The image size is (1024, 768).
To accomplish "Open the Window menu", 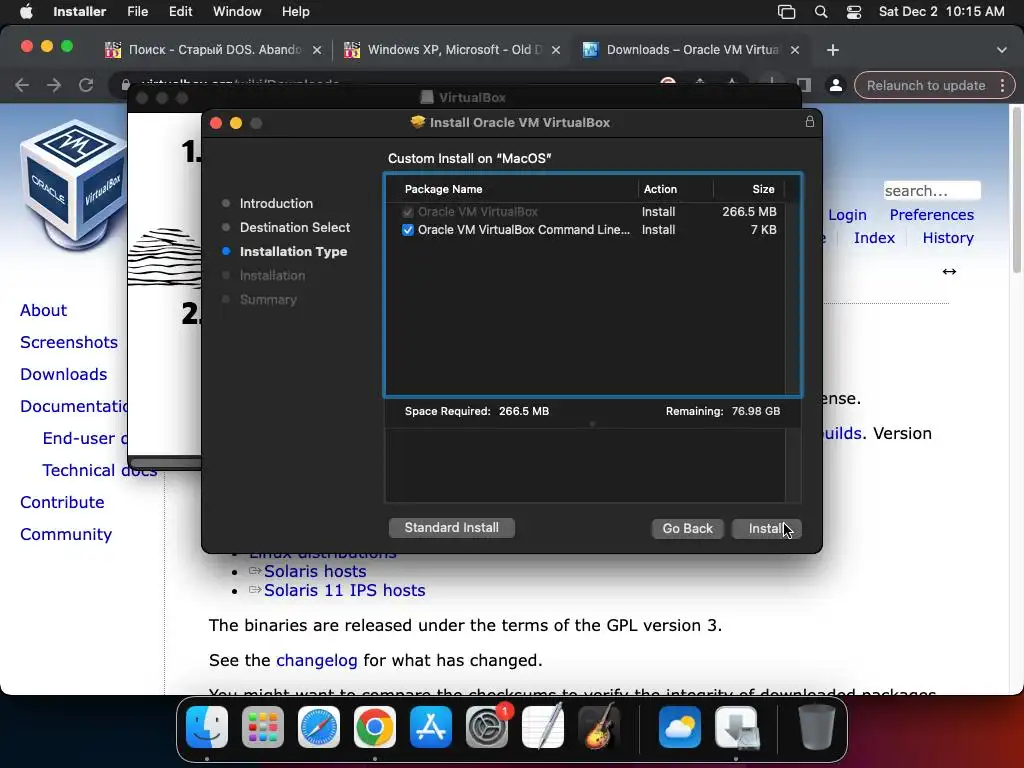I will coord(237,12).
